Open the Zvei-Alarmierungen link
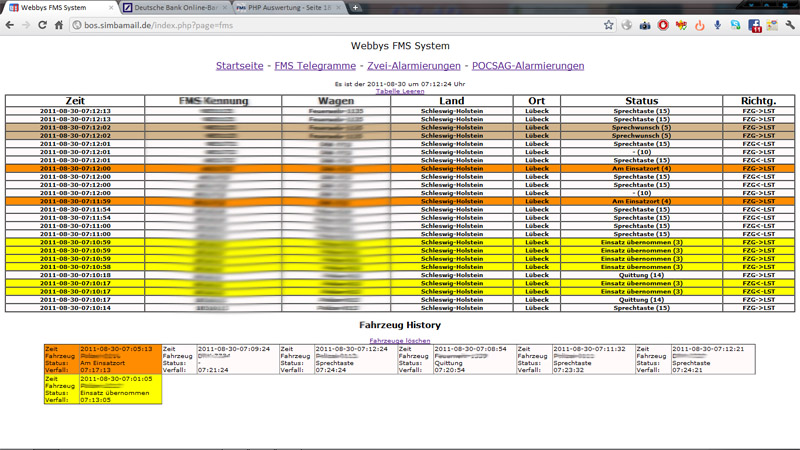The width and height of the screenshot is (800, 450). point(413,66)
